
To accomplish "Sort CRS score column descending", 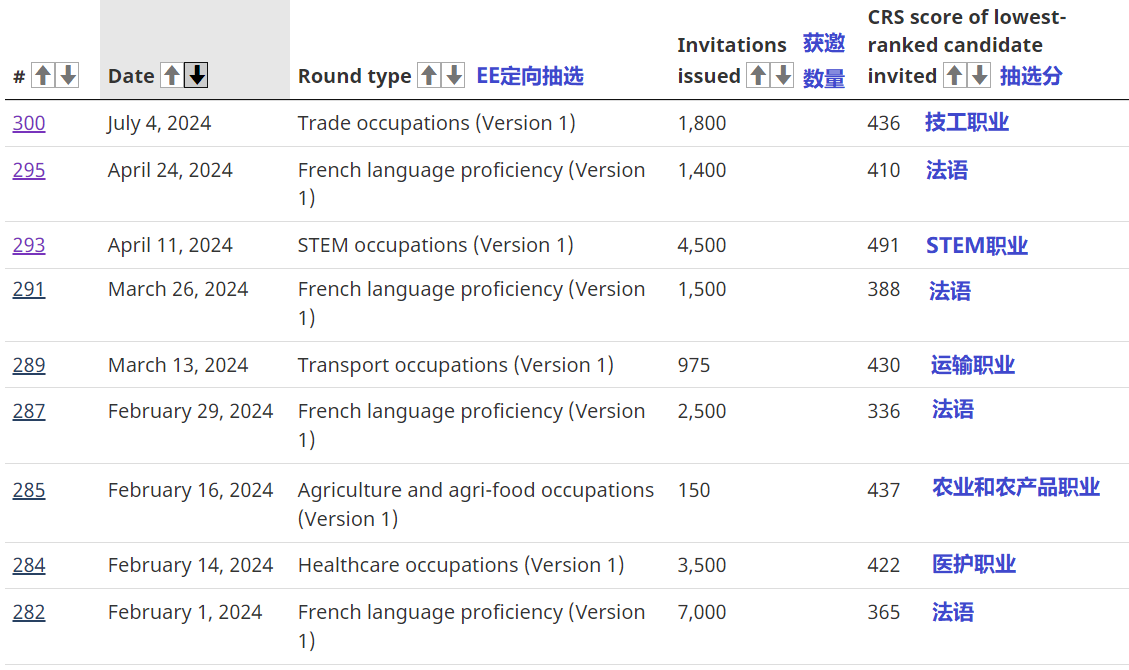I will pyautogui.click(x=980, y=75).
